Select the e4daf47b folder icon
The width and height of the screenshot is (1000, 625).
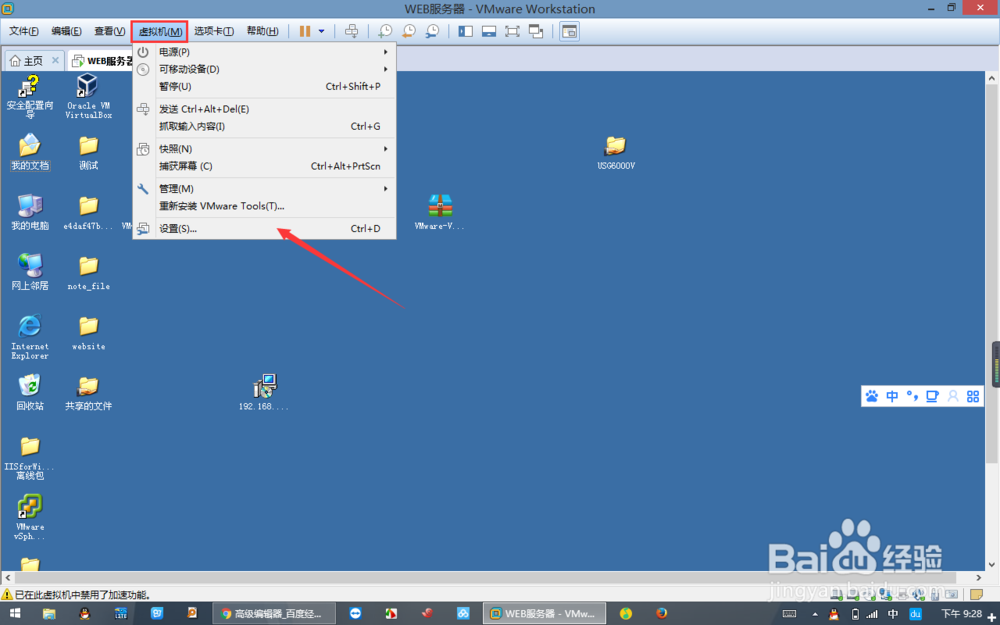[89, 213]
